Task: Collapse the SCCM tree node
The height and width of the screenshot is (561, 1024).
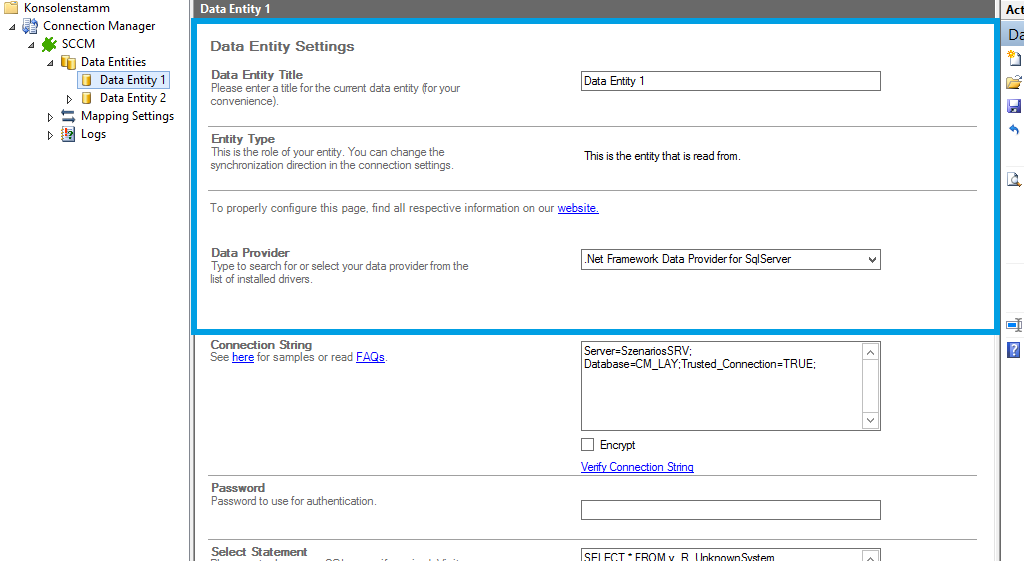Action: coord(31,45)
